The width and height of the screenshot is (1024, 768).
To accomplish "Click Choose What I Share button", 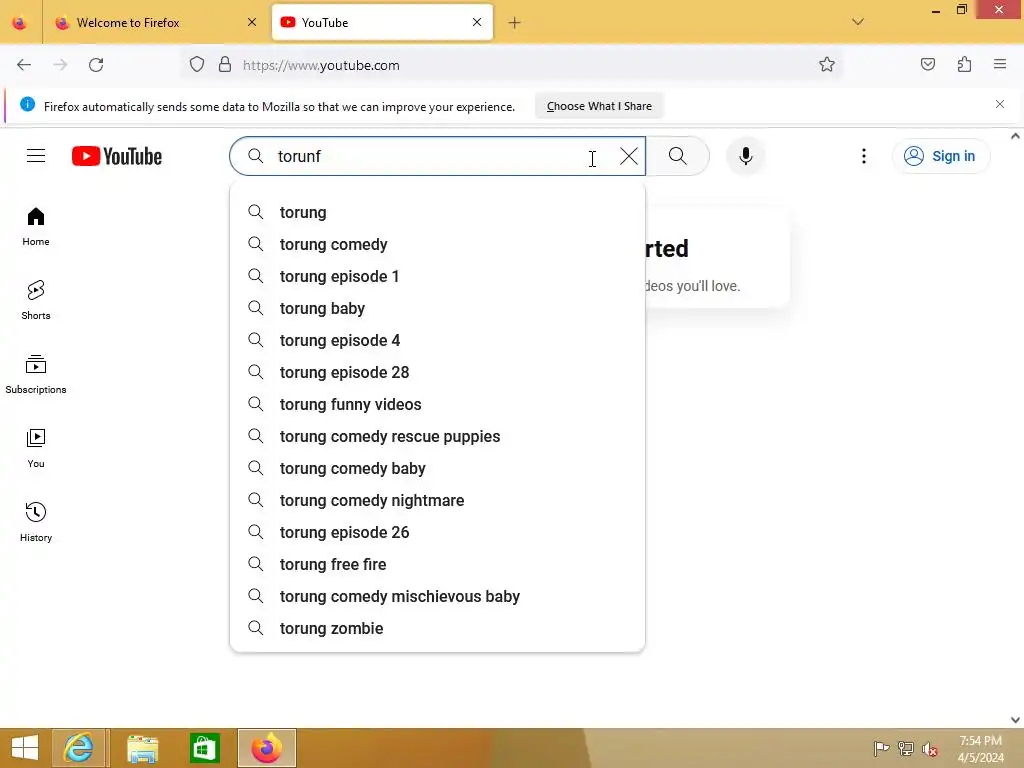I will (x=599, y=106).
